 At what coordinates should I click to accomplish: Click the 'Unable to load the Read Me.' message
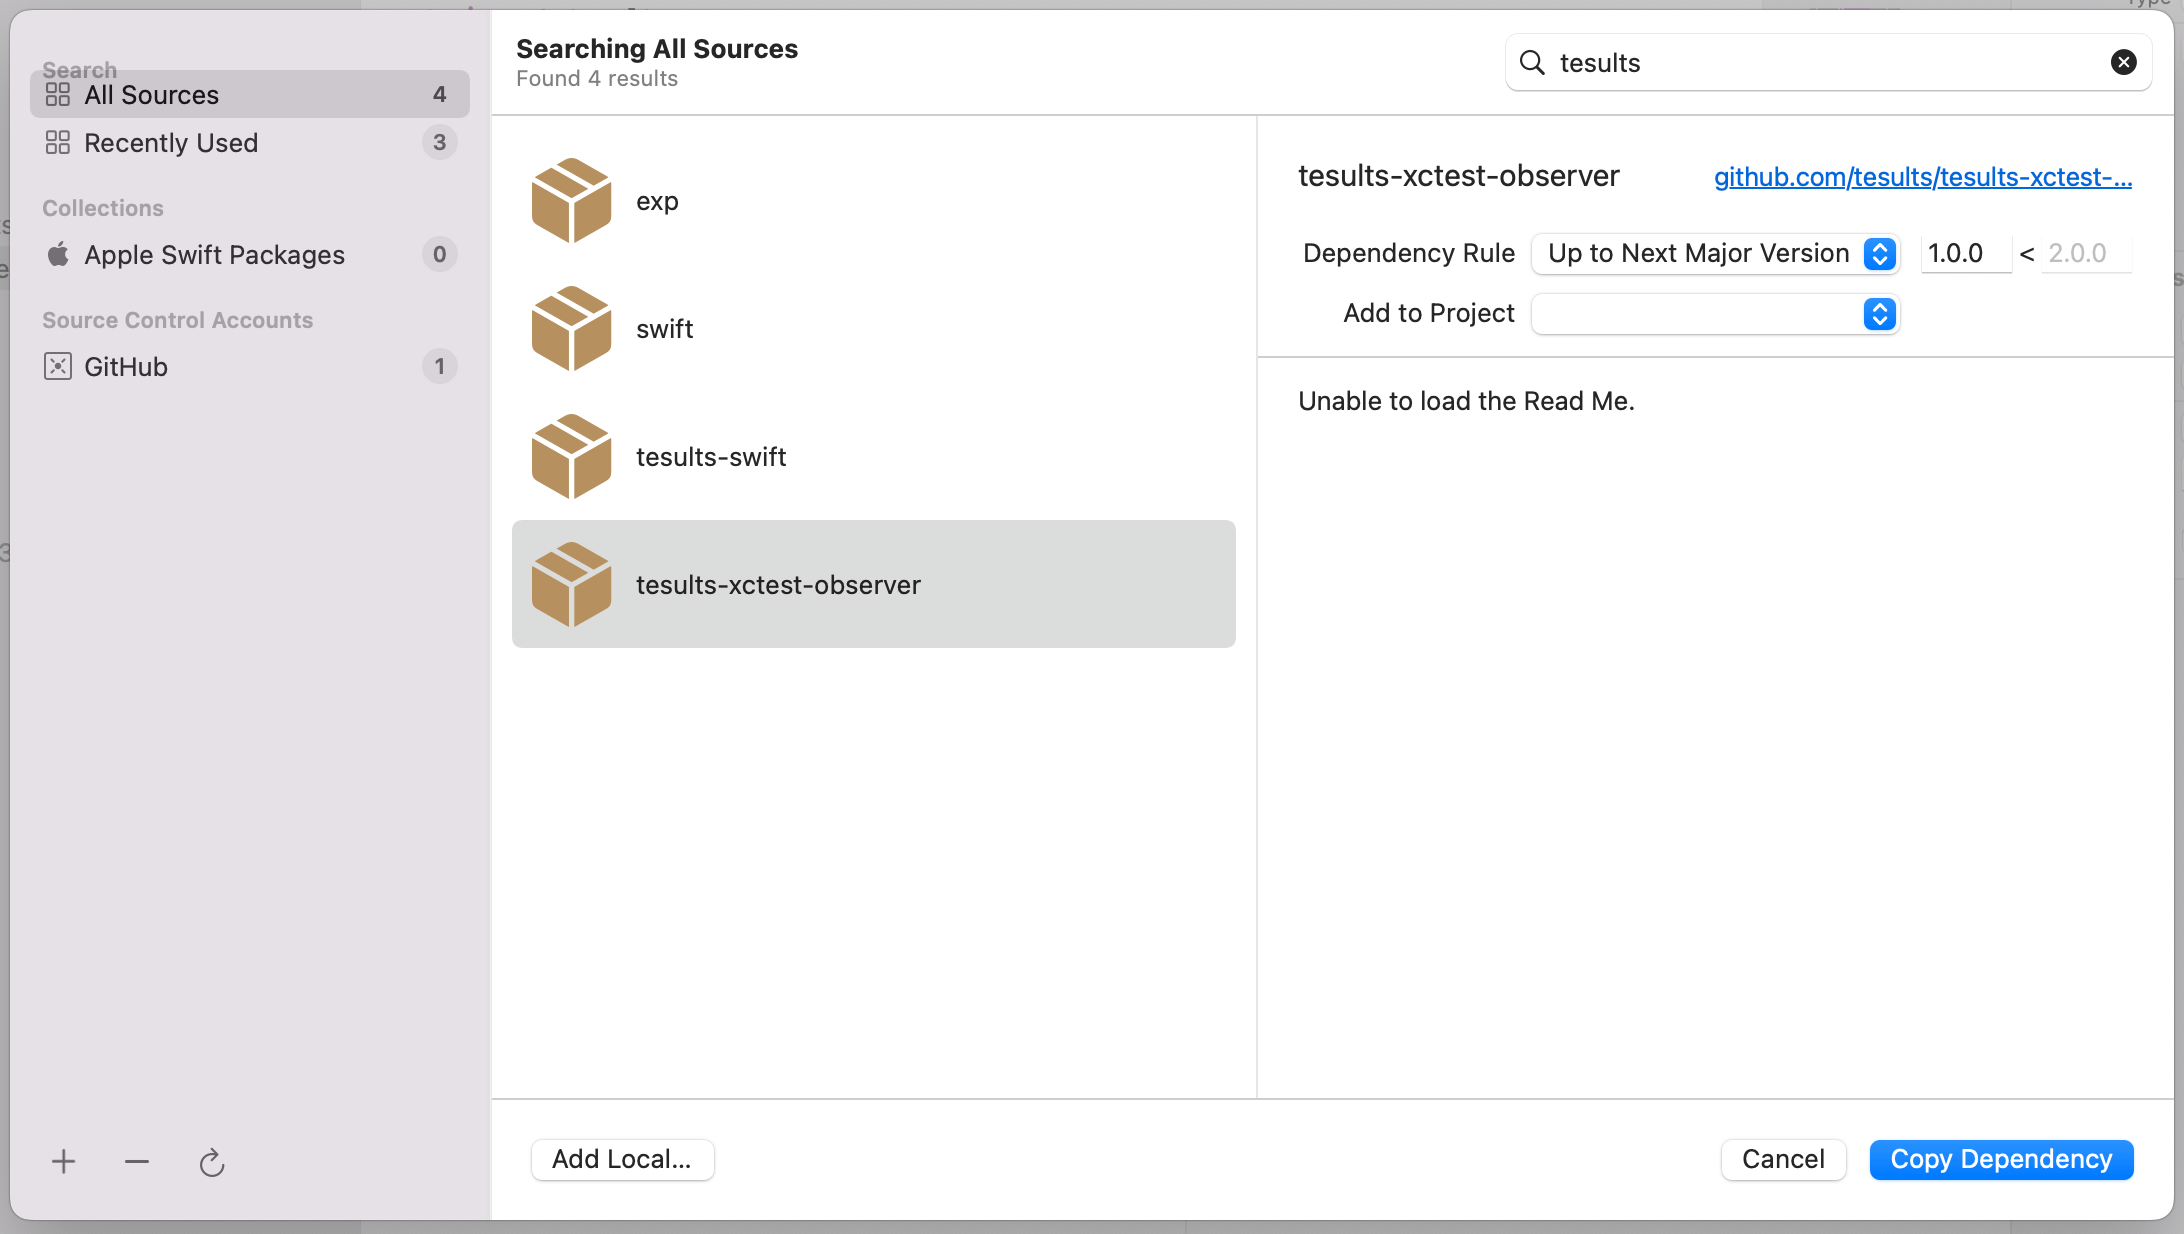(x=1466, y=401)
